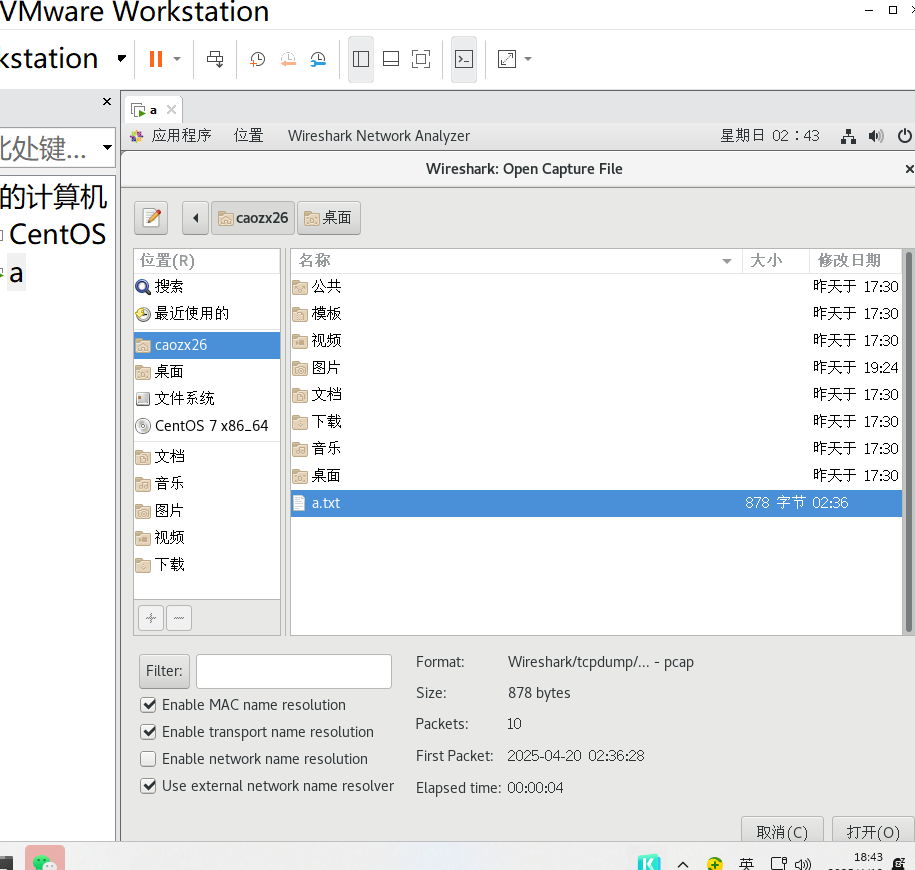Image resolution: width=915 pixels, height=870 pixels.
Task: Sort files by 大小 column header
Action: point(775,261)
